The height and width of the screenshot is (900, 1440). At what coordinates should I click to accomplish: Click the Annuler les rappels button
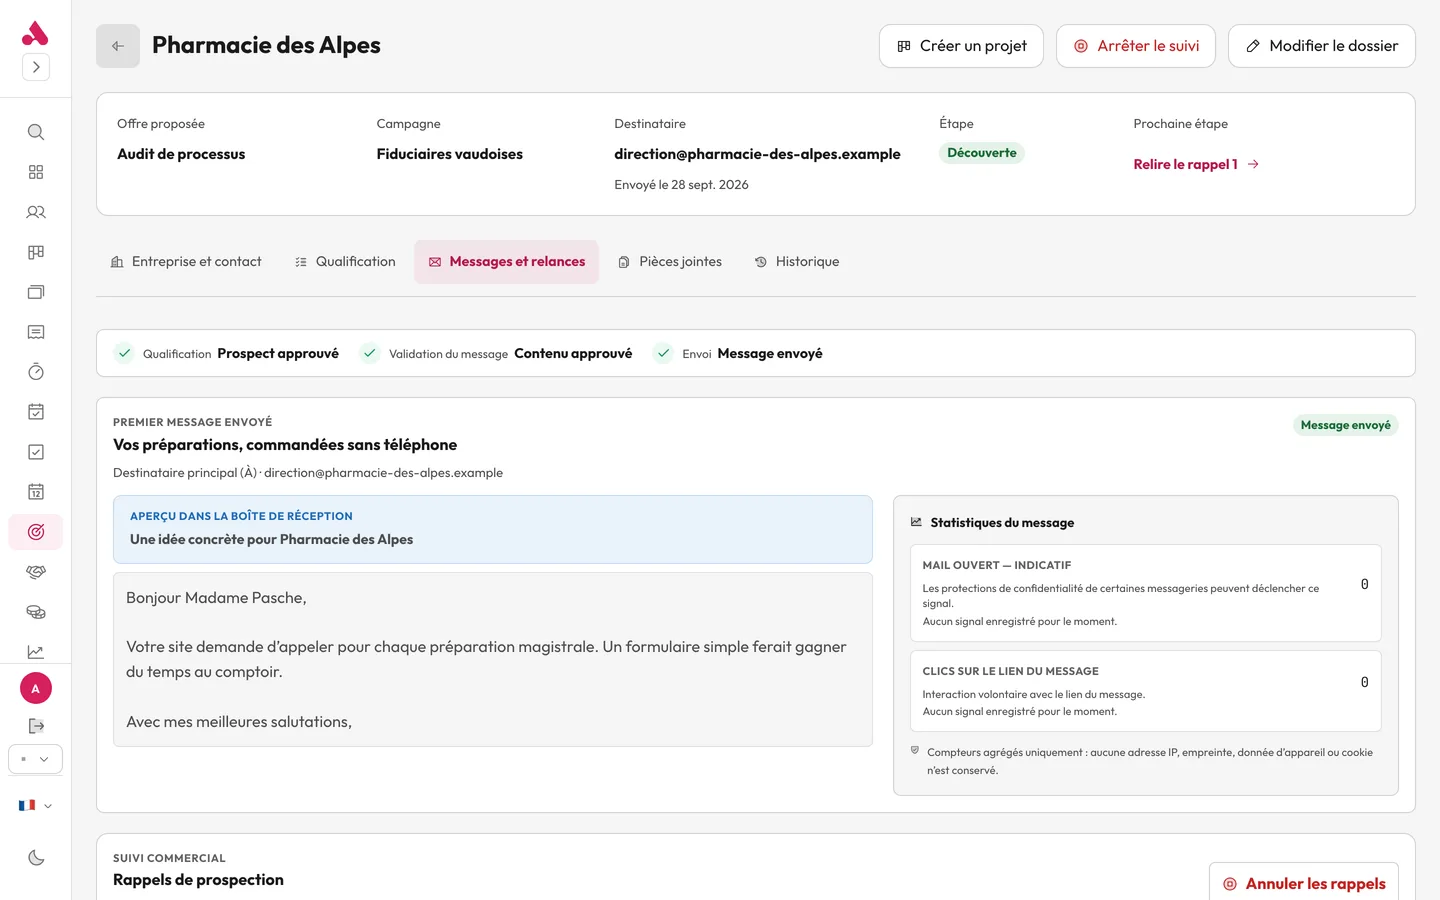tap(1304, 884)
